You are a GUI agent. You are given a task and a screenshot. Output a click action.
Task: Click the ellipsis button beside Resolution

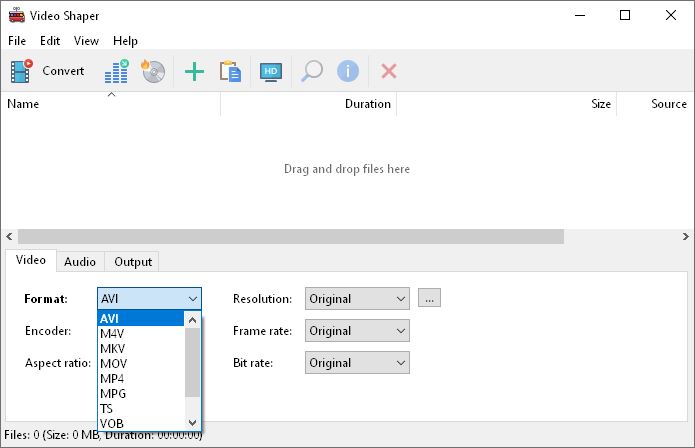pyautogui.click(x=429, y=298)
